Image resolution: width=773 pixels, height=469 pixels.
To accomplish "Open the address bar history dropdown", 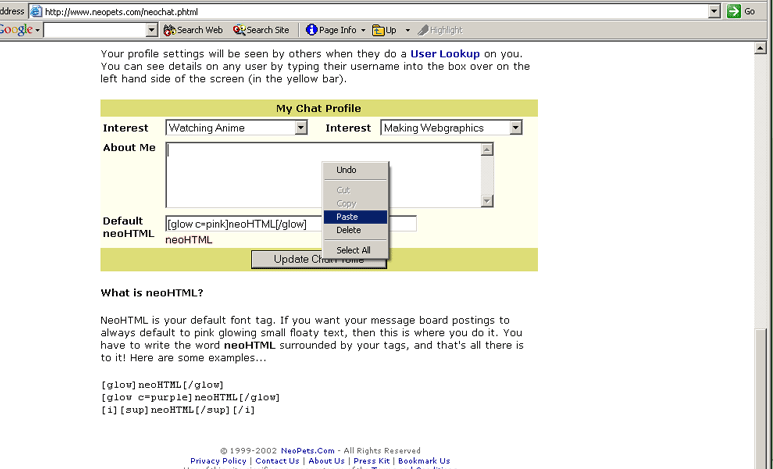I will (714, 11).
